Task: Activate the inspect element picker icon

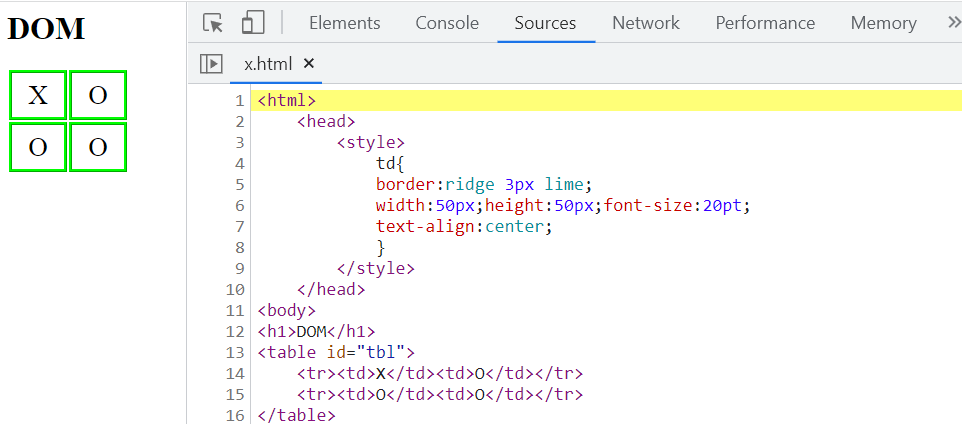Action: point(213,23)
